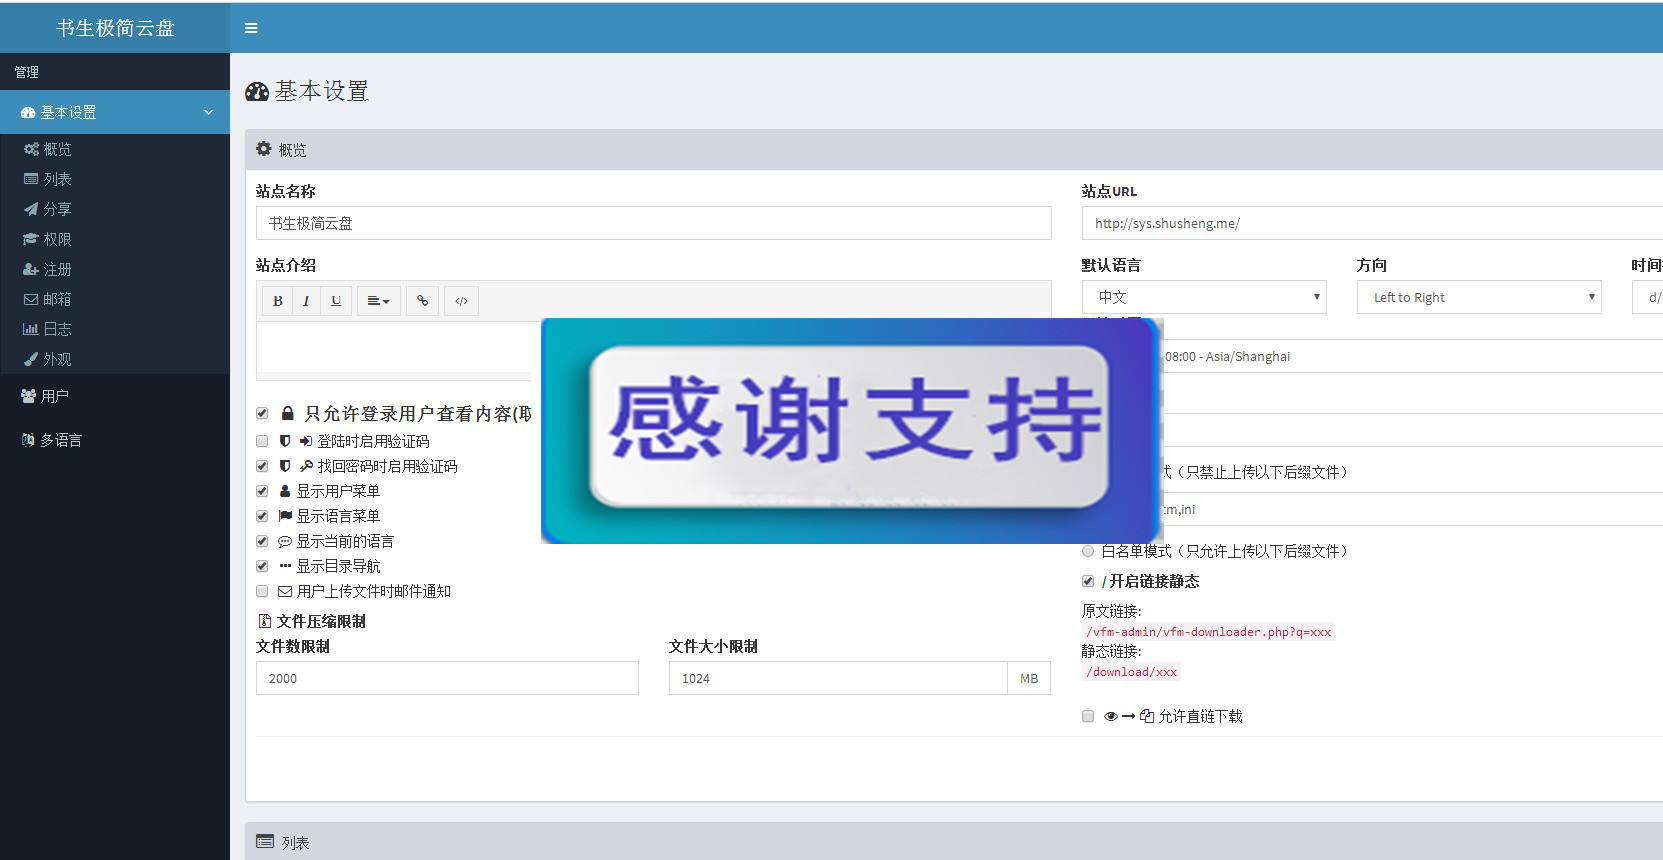Viewport: 1663px width, 860px height.
Task: Toggle underline formatting in editor toolbar
Action: pos(336,301)
